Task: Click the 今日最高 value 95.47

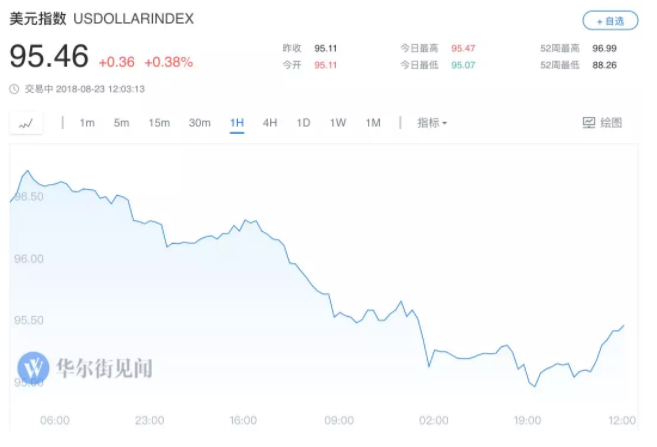Action: coord(463,48)
